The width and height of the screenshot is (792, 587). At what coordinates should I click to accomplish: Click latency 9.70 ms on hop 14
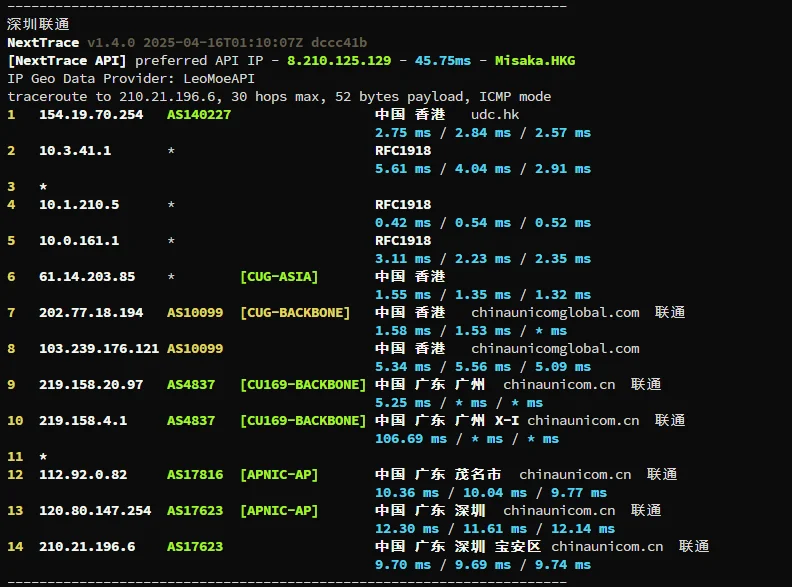pyautogui.click(x=403, y=565)
